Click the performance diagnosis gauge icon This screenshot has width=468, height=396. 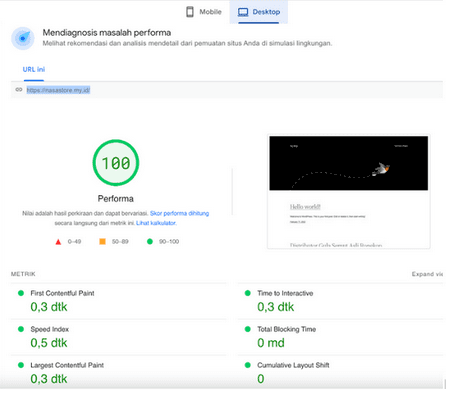(23, 38)
